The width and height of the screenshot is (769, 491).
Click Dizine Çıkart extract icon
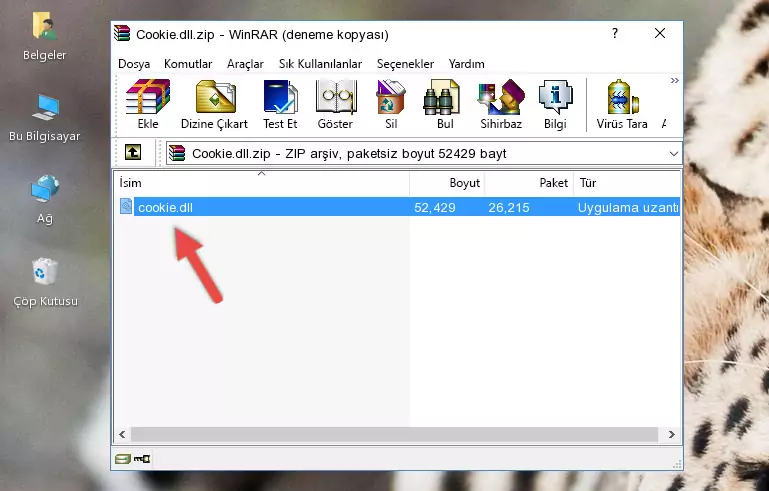[214, 104]
